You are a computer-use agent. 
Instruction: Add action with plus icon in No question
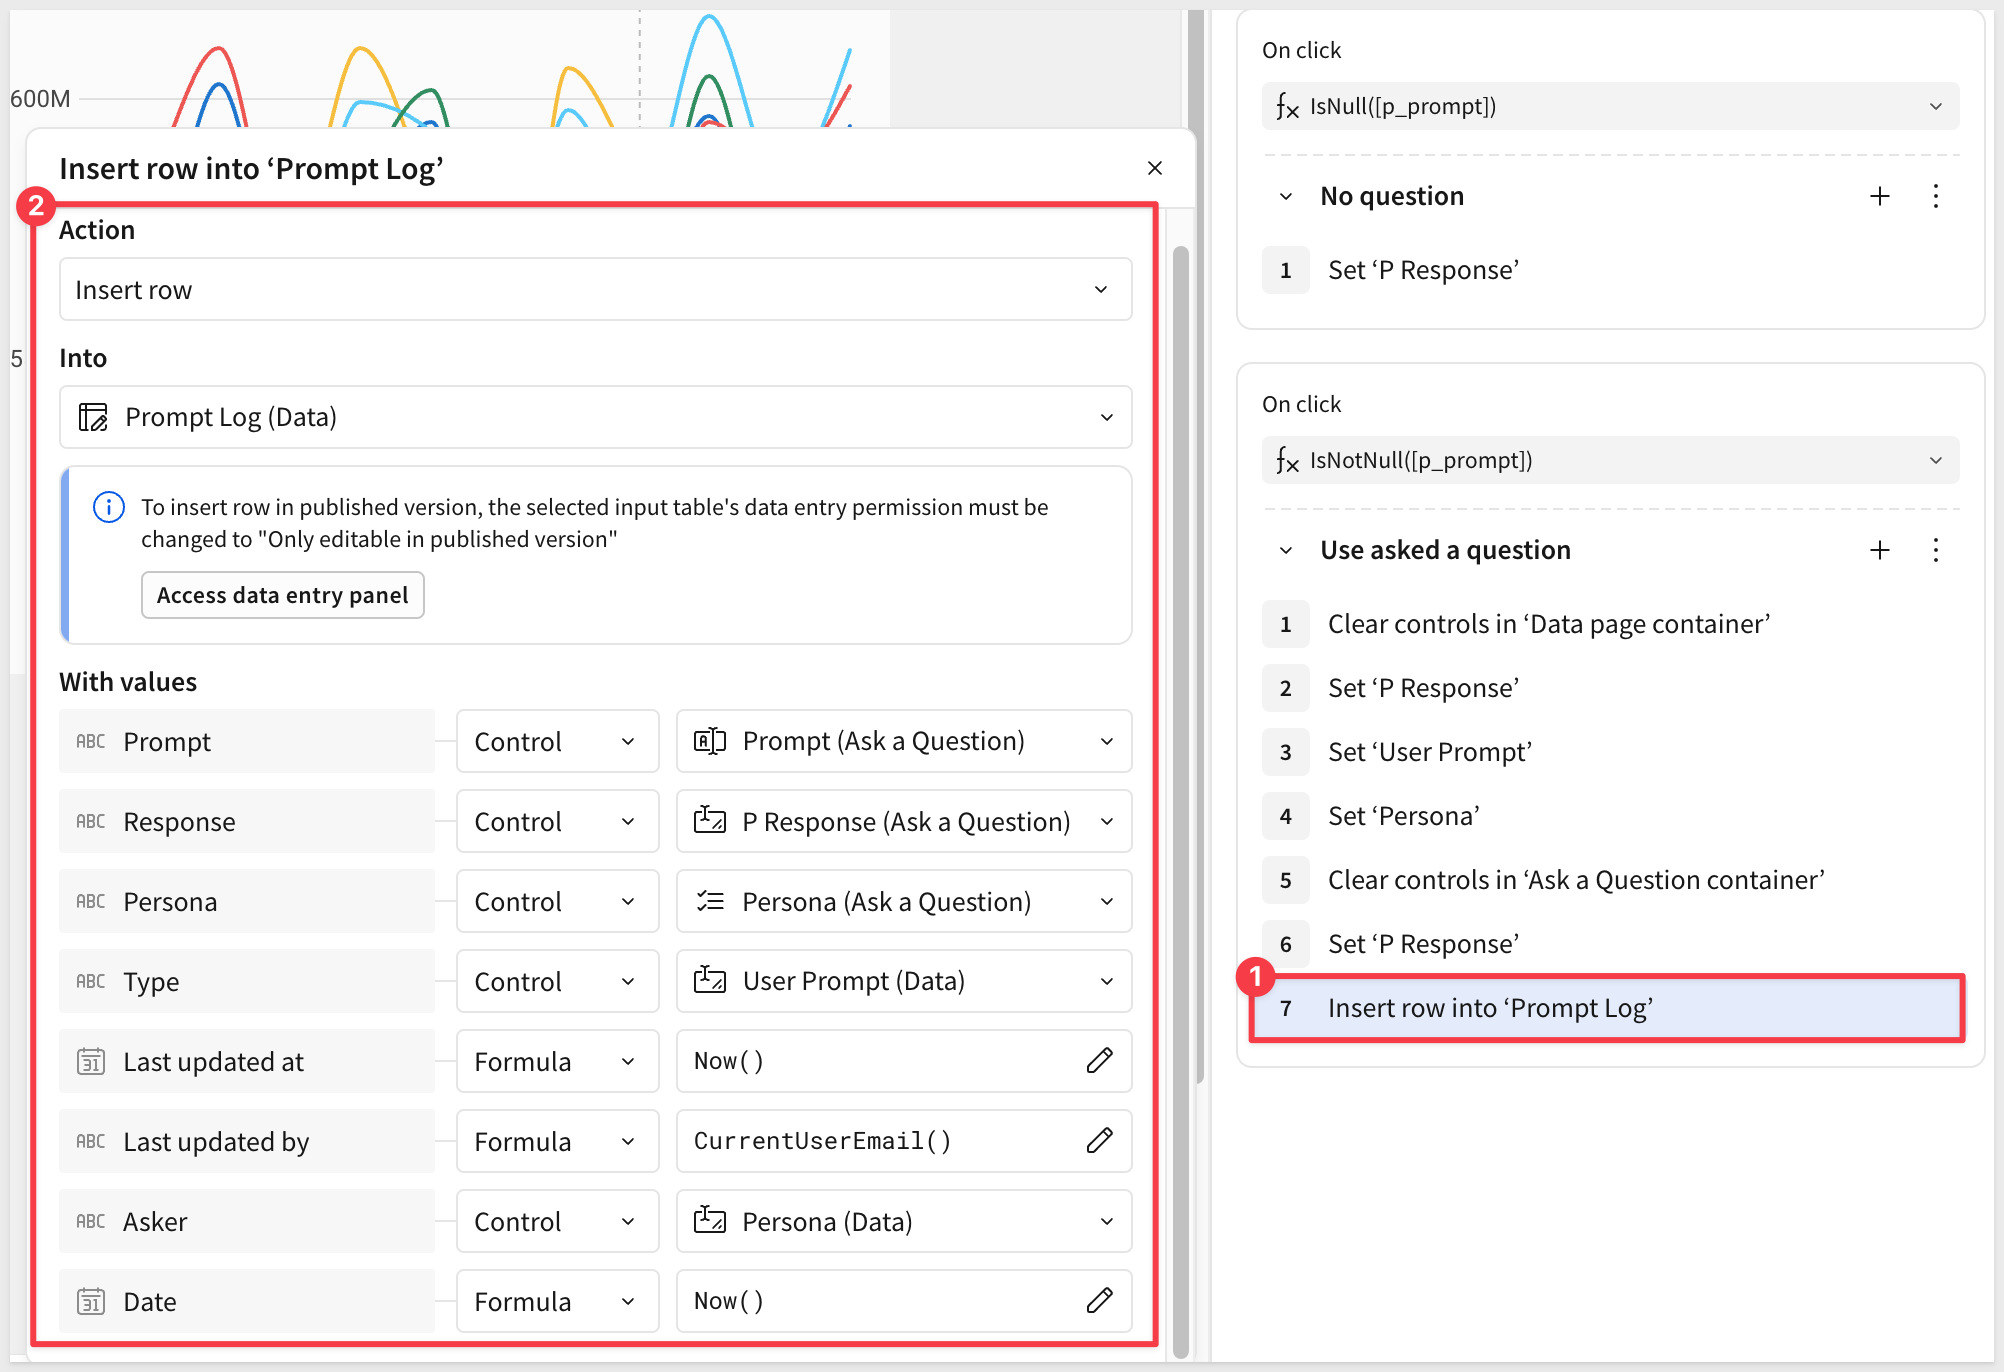point(1880,196)
